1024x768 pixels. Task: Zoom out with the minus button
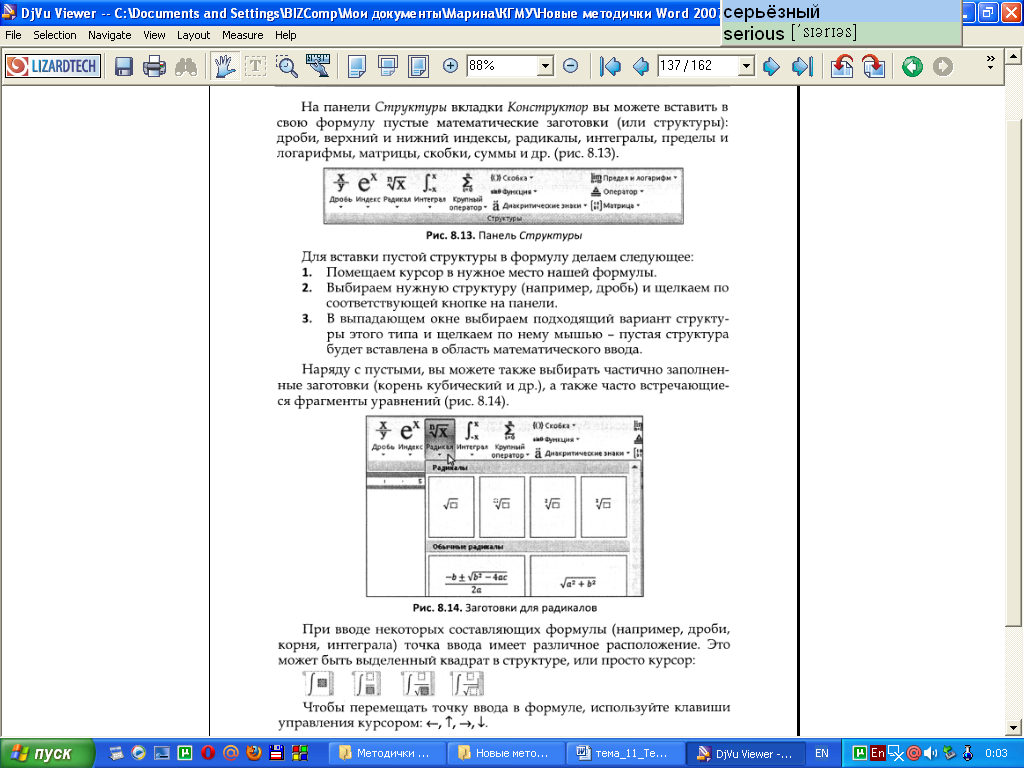click(x=570, y=65)
